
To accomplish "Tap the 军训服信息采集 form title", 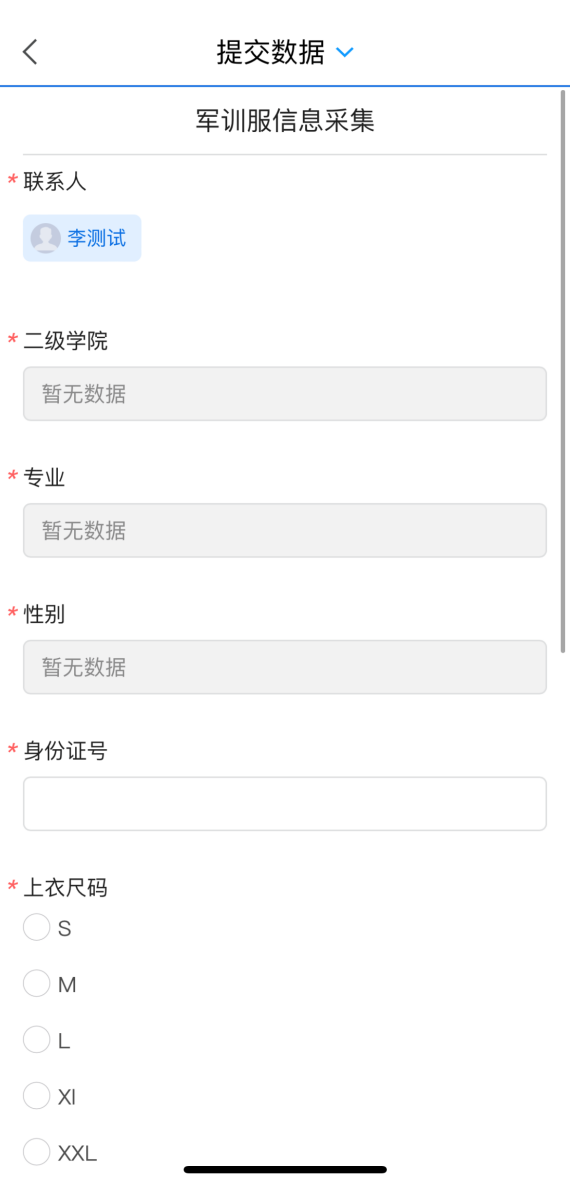I will click(x=285, y=121).
